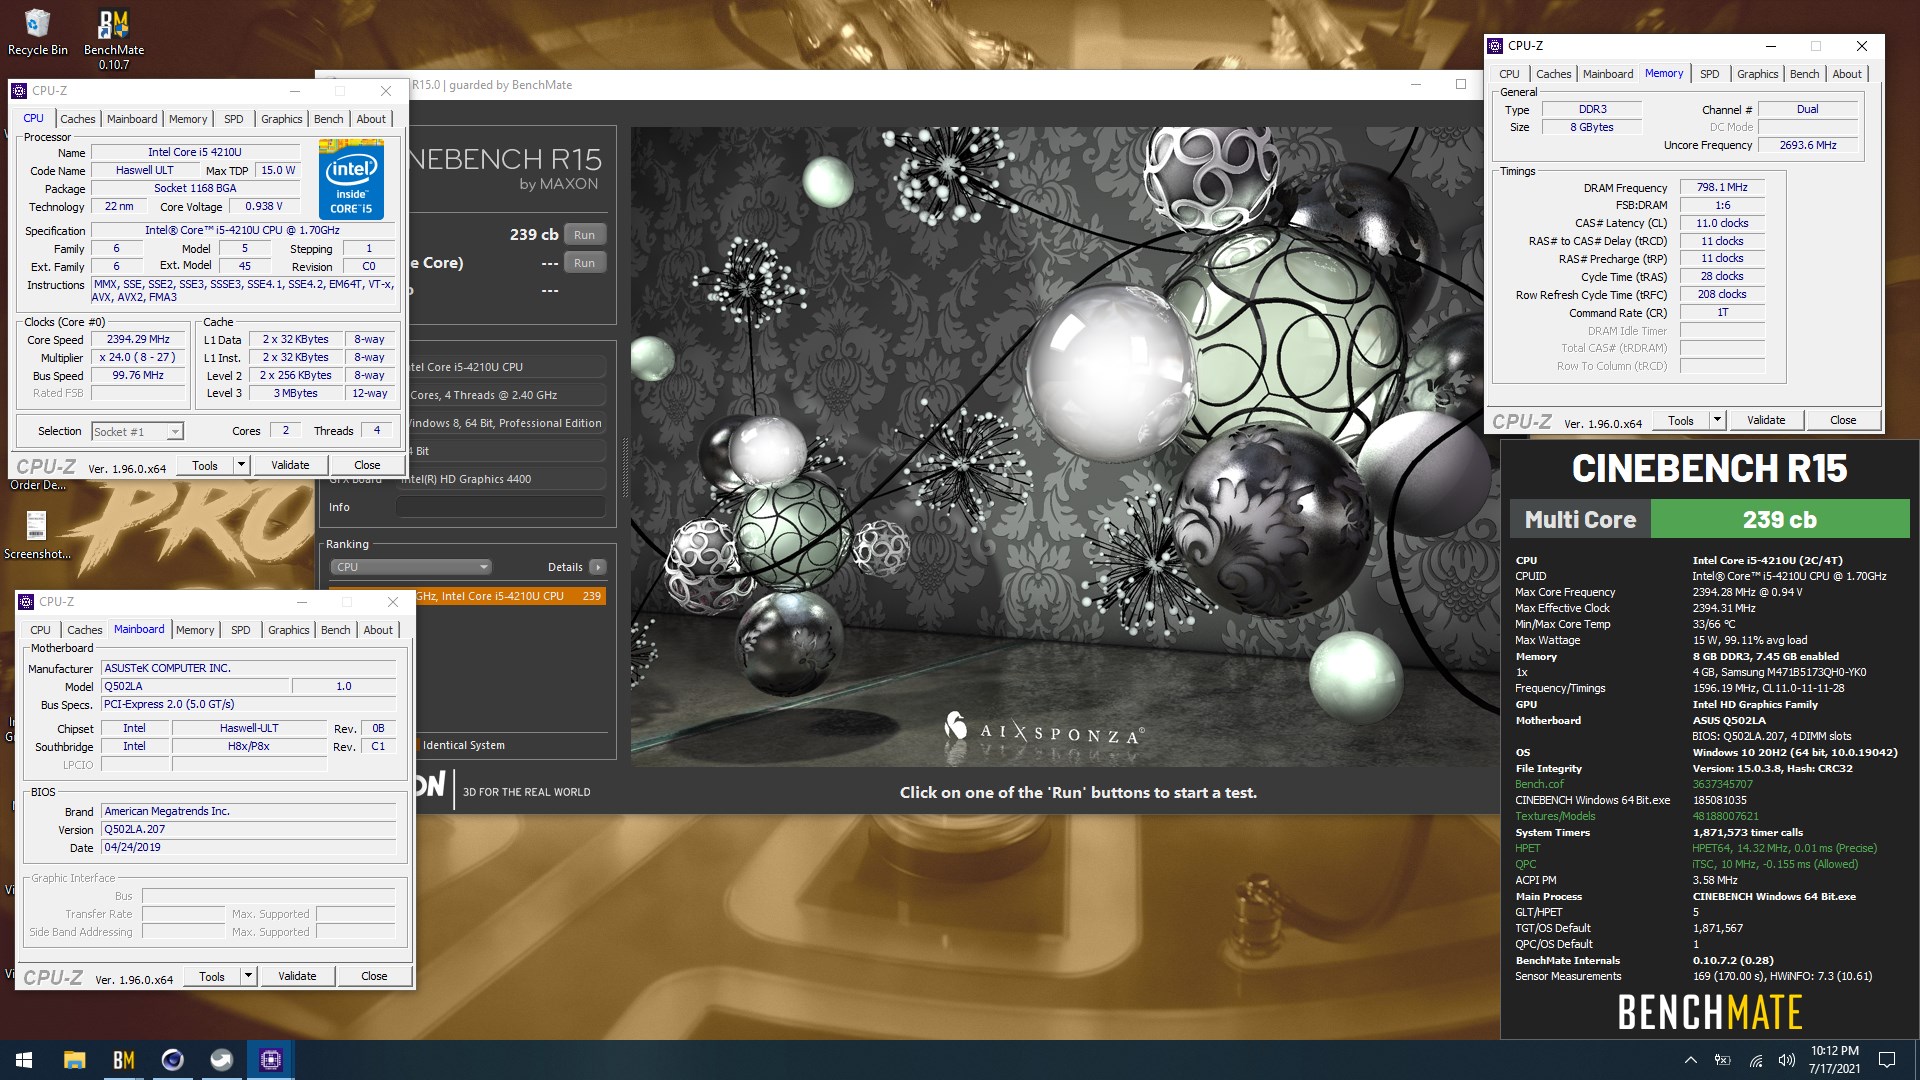1920x1080 pixels.
Task: Click the motherboard Model field Q502LA
Action: 196,686
